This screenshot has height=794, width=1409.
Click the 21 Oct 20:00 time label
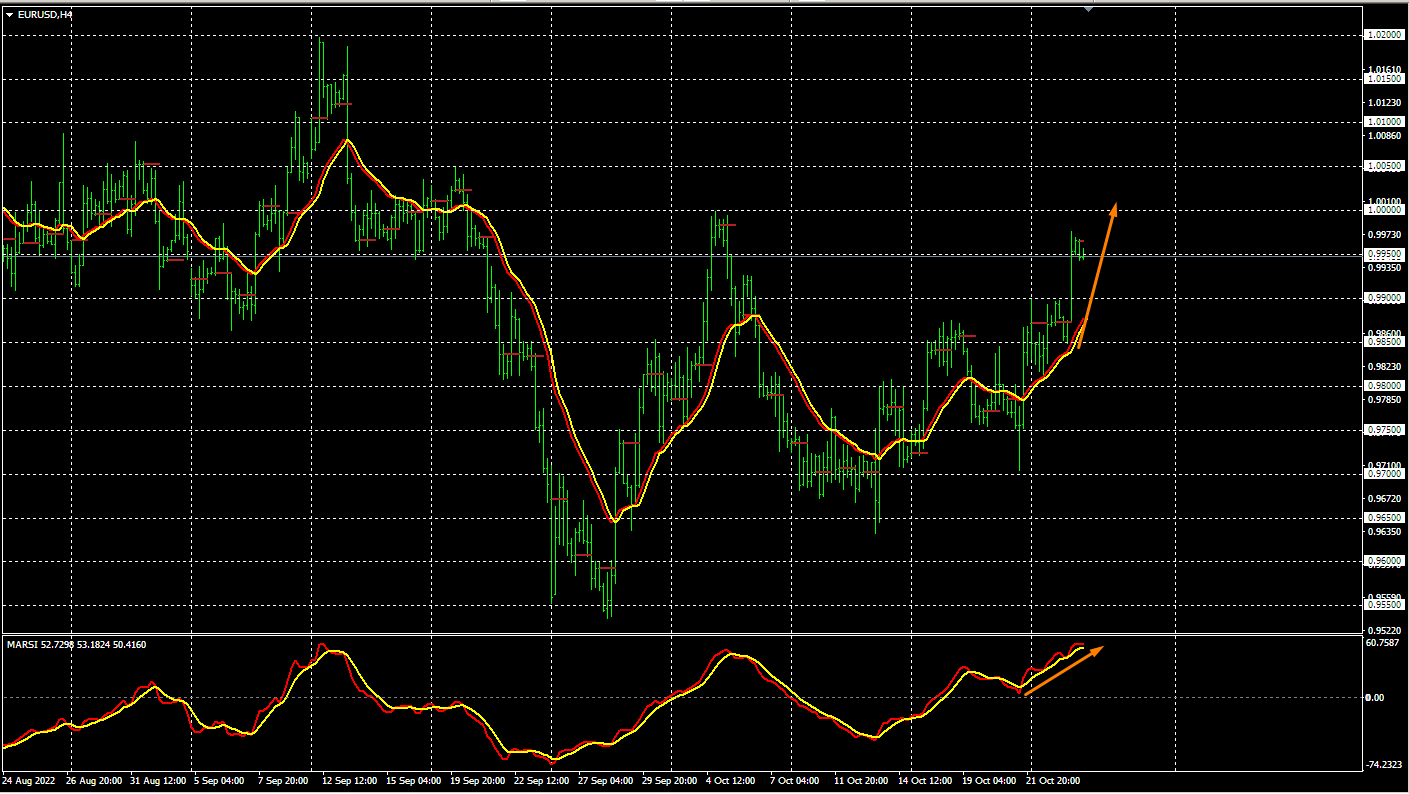coord(1053,779)
